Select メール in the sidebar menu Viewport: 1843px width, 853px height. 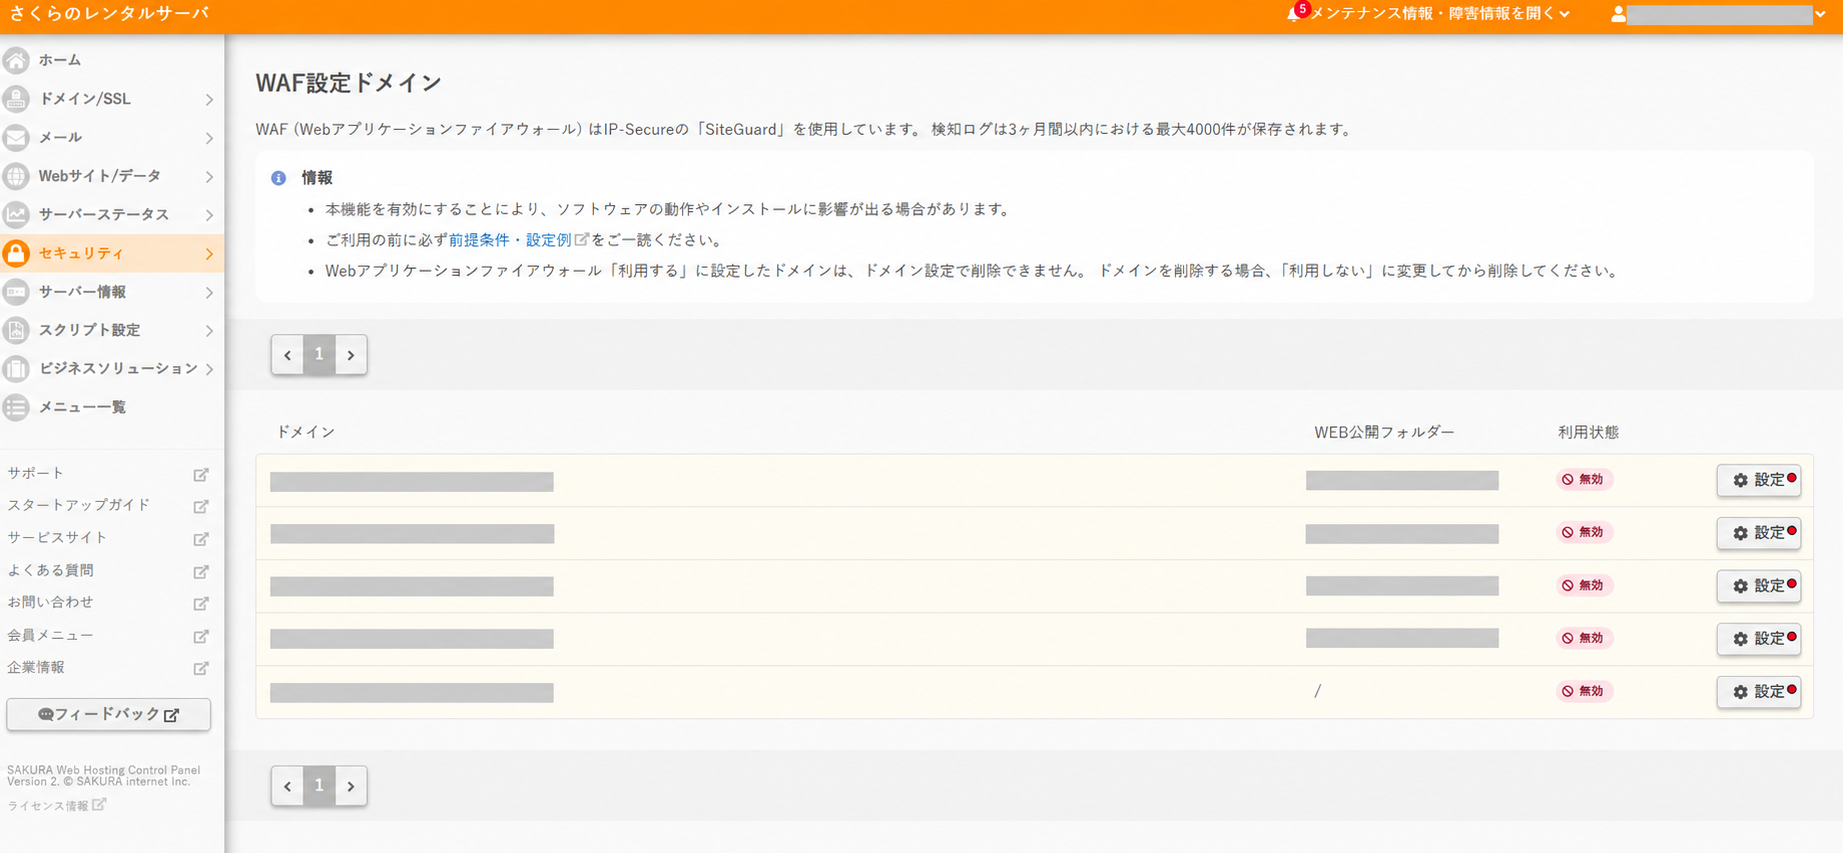[60, 137]
